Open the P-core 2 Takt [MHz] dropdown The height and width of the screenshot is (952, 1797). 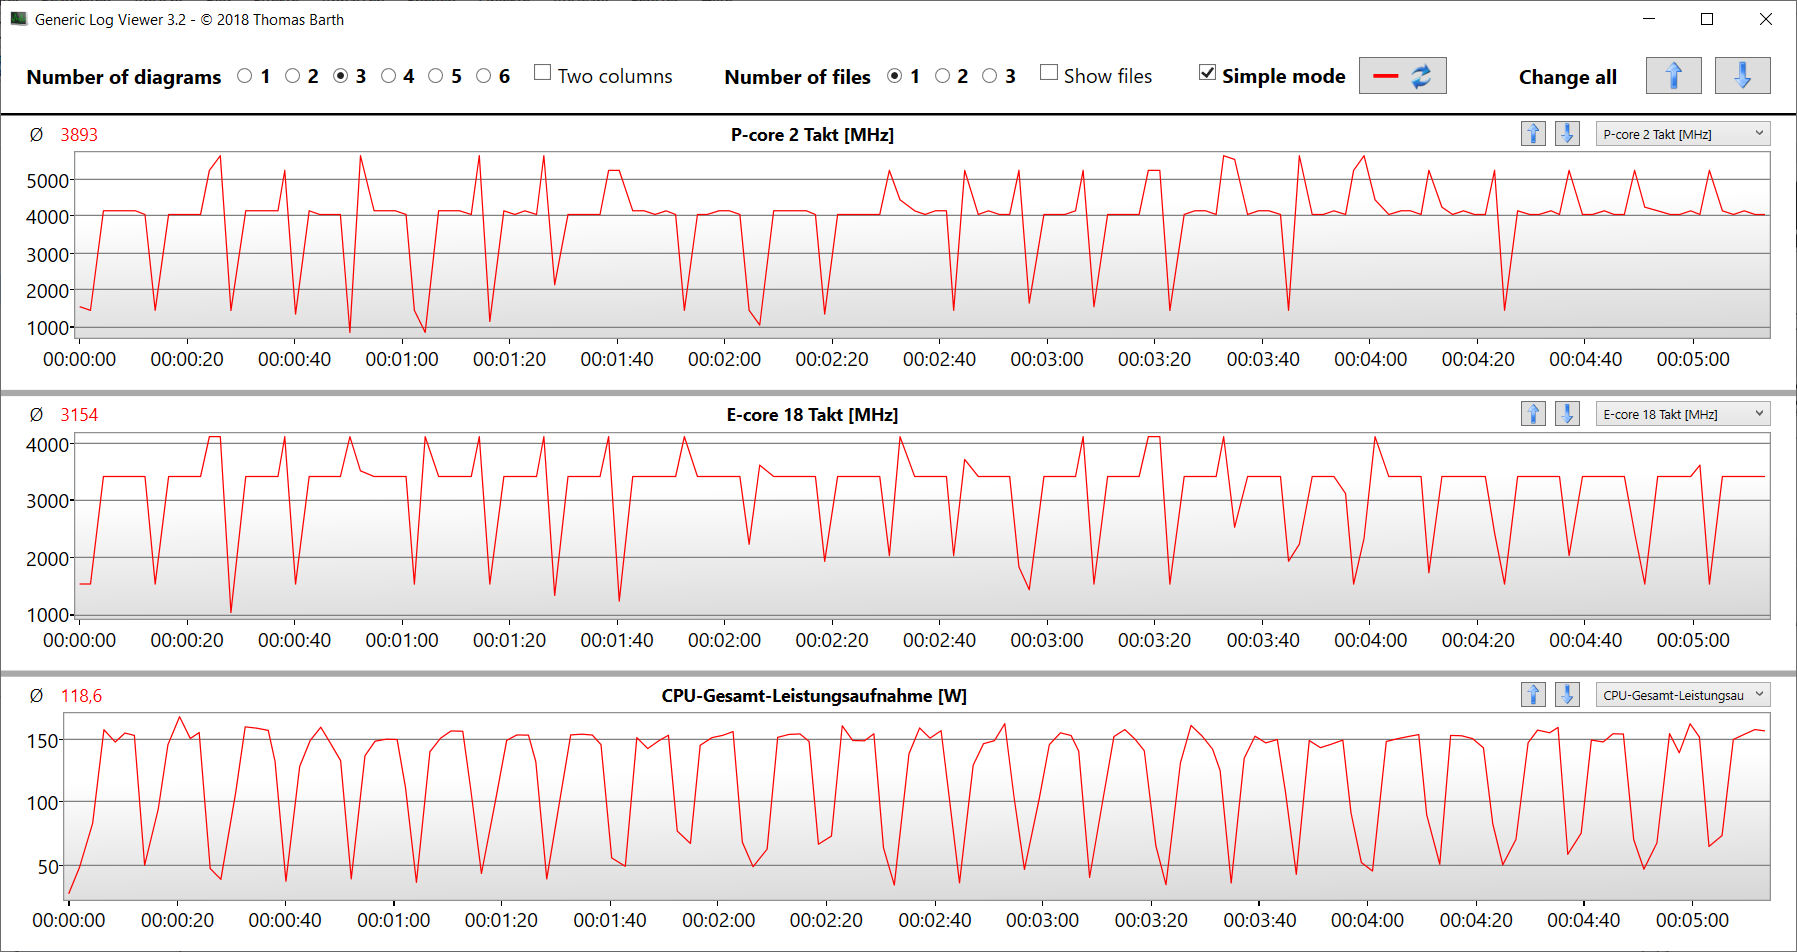click(1682, 134)
